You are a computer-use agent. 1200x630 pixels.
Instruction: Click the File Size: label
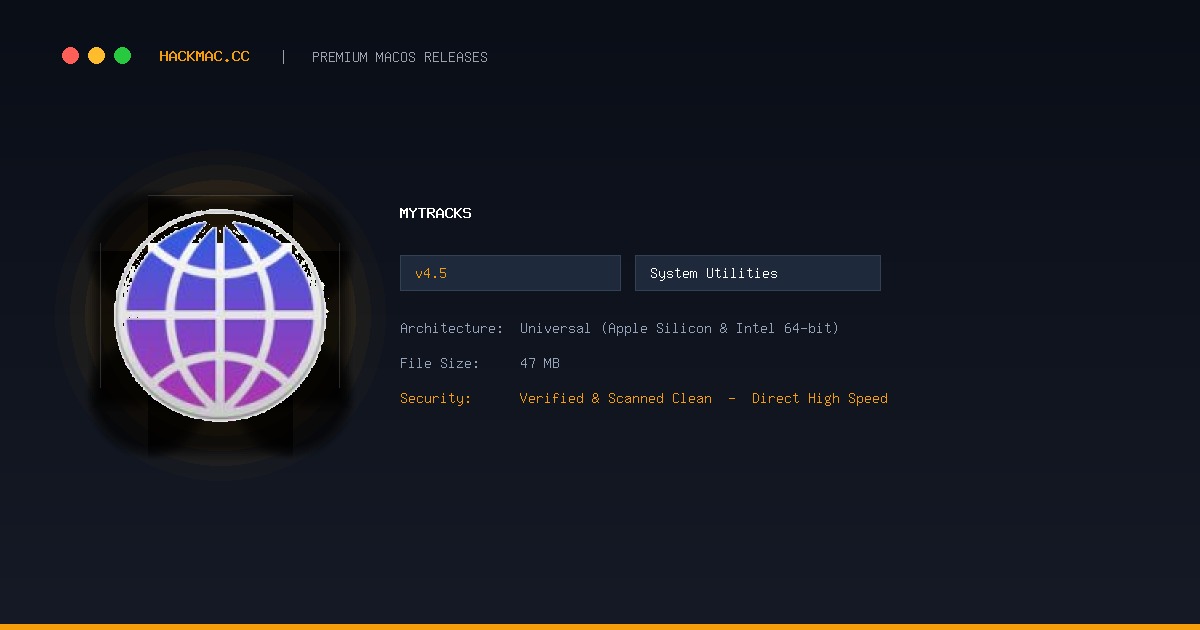[x=439, y=363]
